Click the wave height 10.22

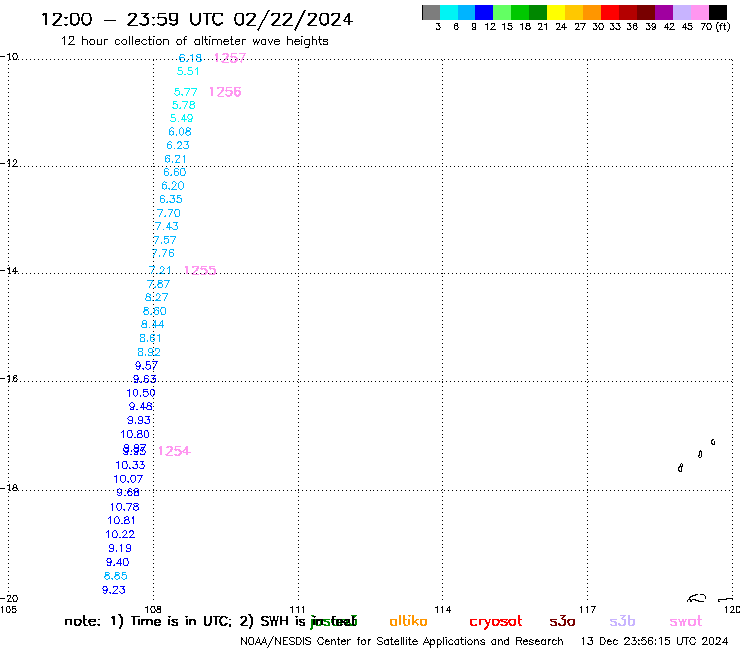coord(120,534)
